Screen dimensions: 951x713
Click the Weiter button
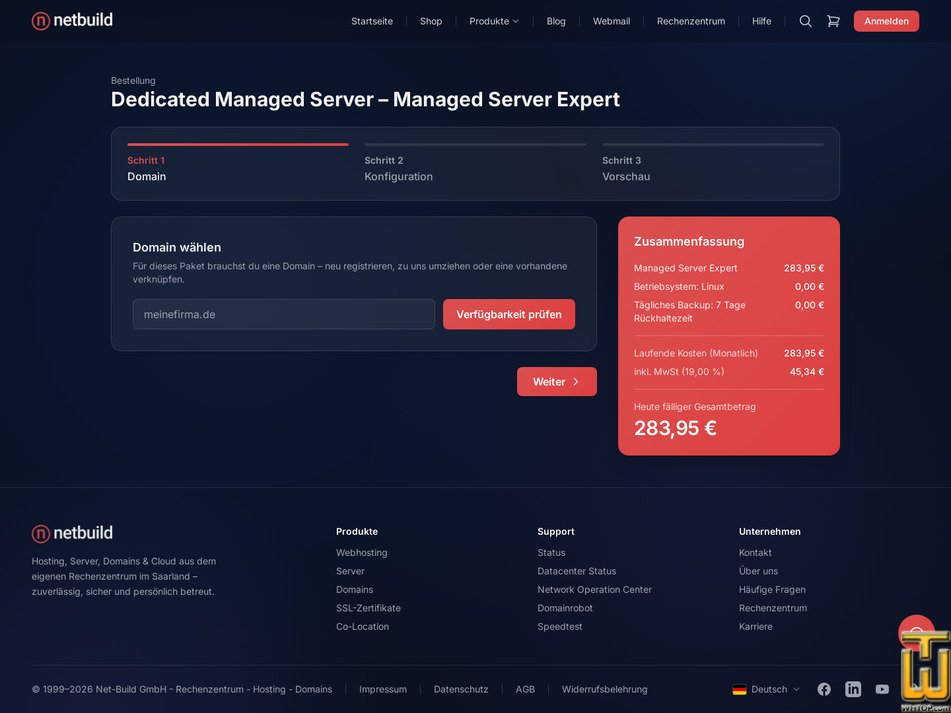[x=557, y=381]
